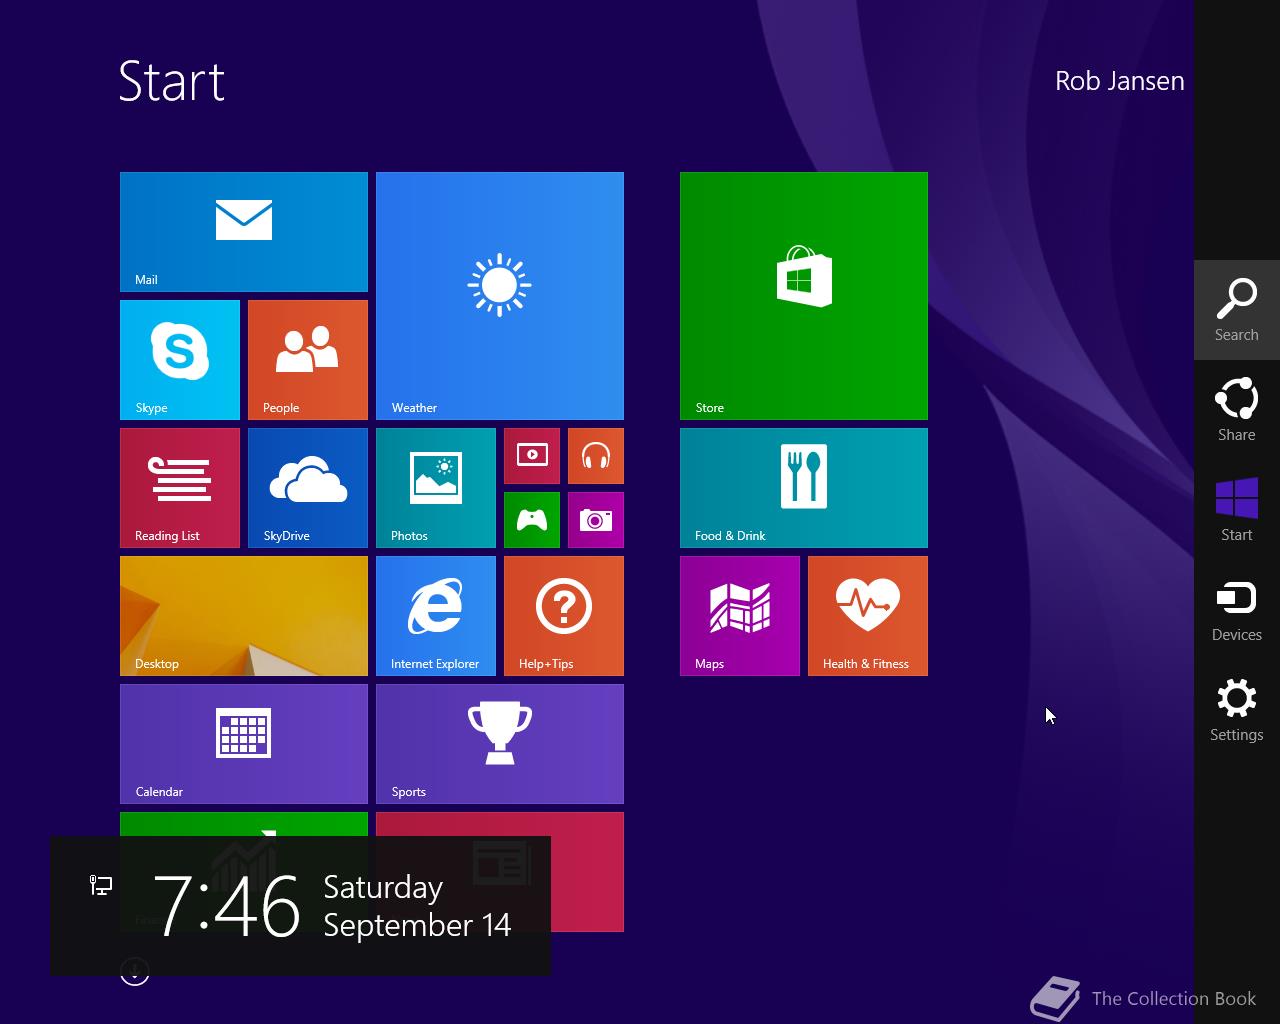Viewport: 1280px width, 1024px height.
Task: Click the Start charm
Action: (x=1237, y=510)
